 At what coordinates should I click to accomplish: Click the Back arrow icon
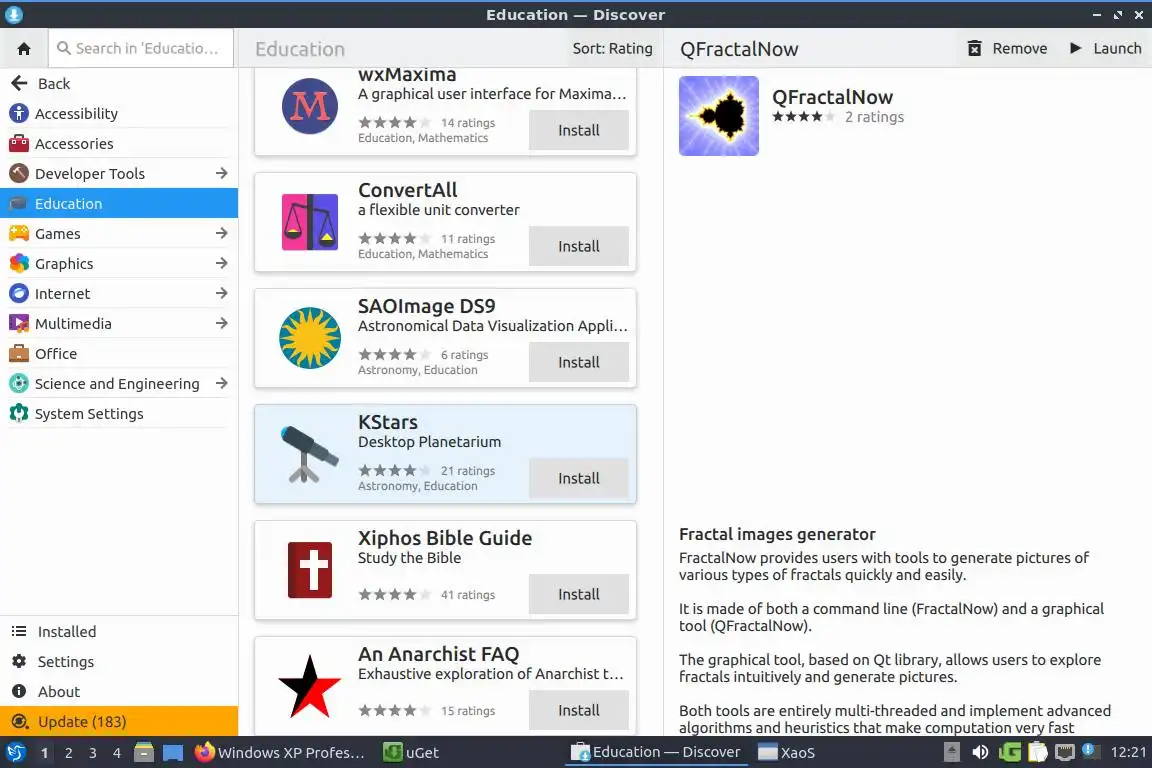pyautogui.click(x=19, y=83)
